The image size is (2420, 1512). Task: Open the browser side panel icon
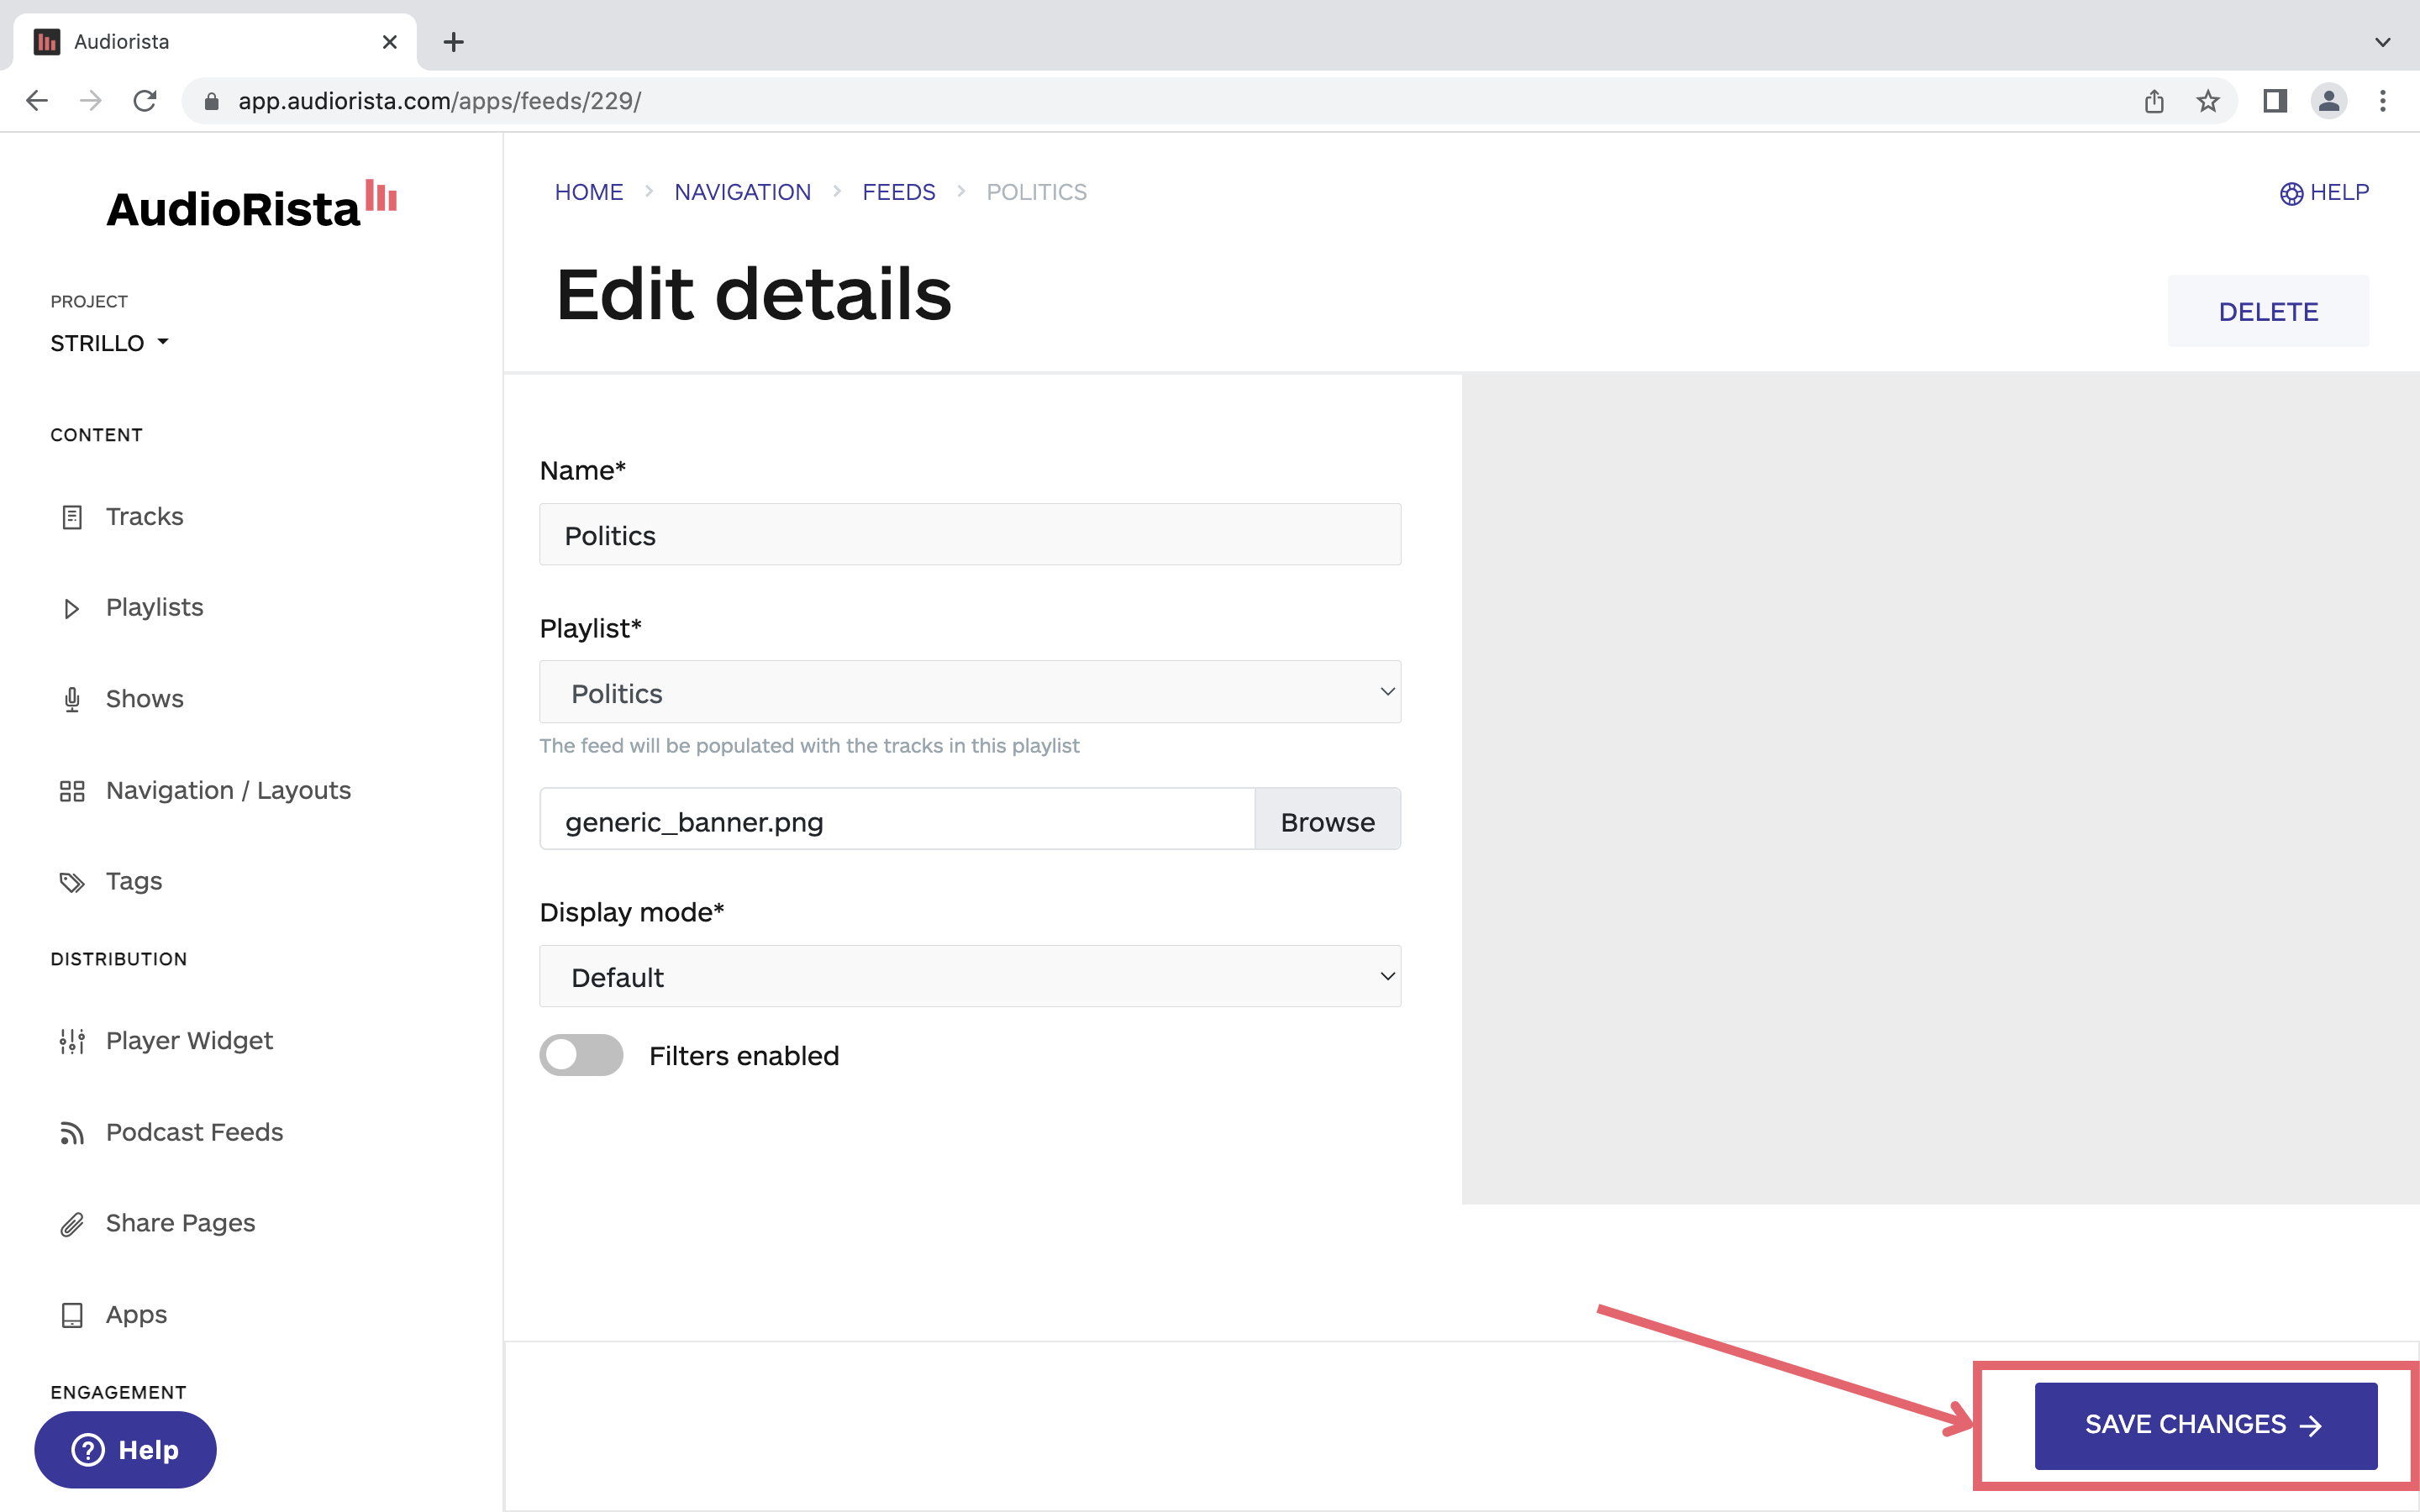(2275, 101)
